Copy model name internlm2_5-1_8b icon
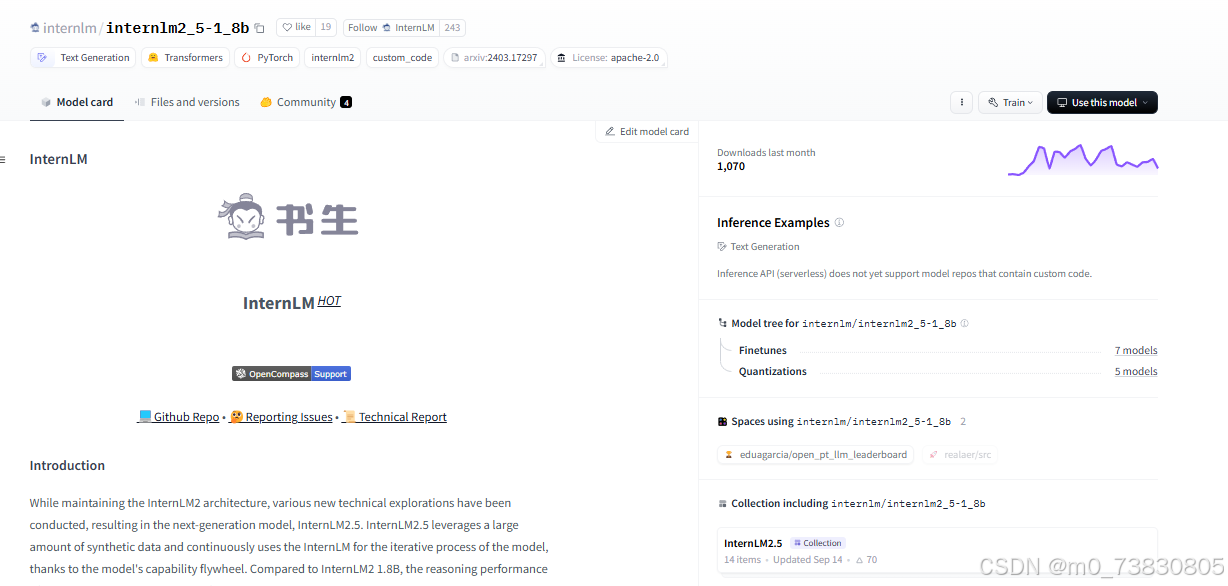1228x586 pixels. tap(260, 28)
